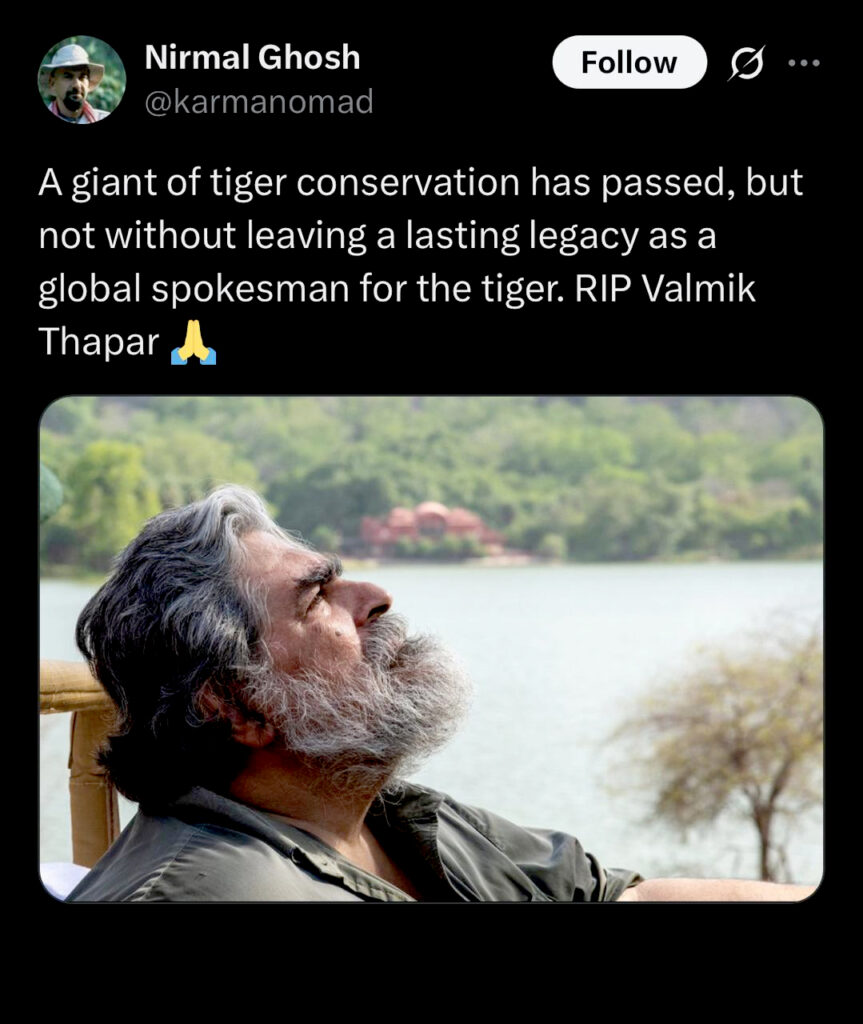
Task: Click the folded hands emoji
Action: coord(193,342)
